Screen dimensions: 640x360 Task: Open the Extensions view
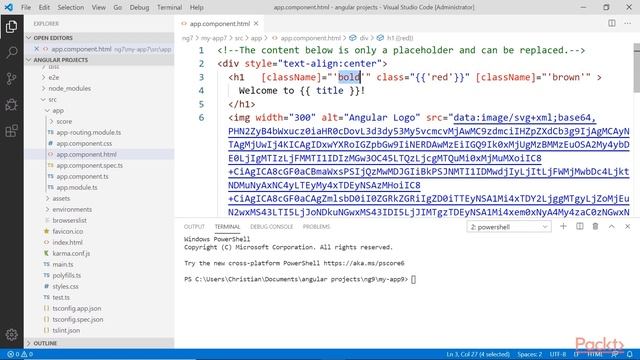(x=11, y=131)
